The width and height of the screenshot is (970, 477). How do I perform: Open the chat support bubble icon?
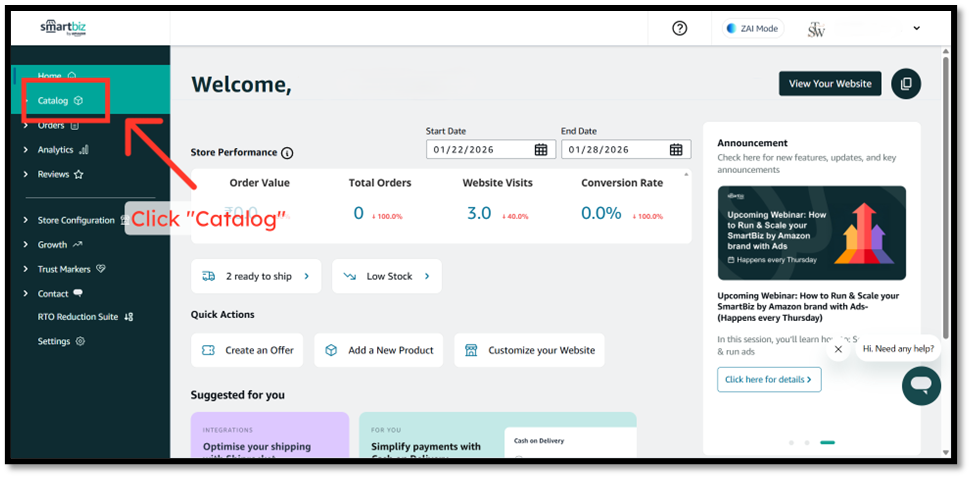click(x=921, y=385)
